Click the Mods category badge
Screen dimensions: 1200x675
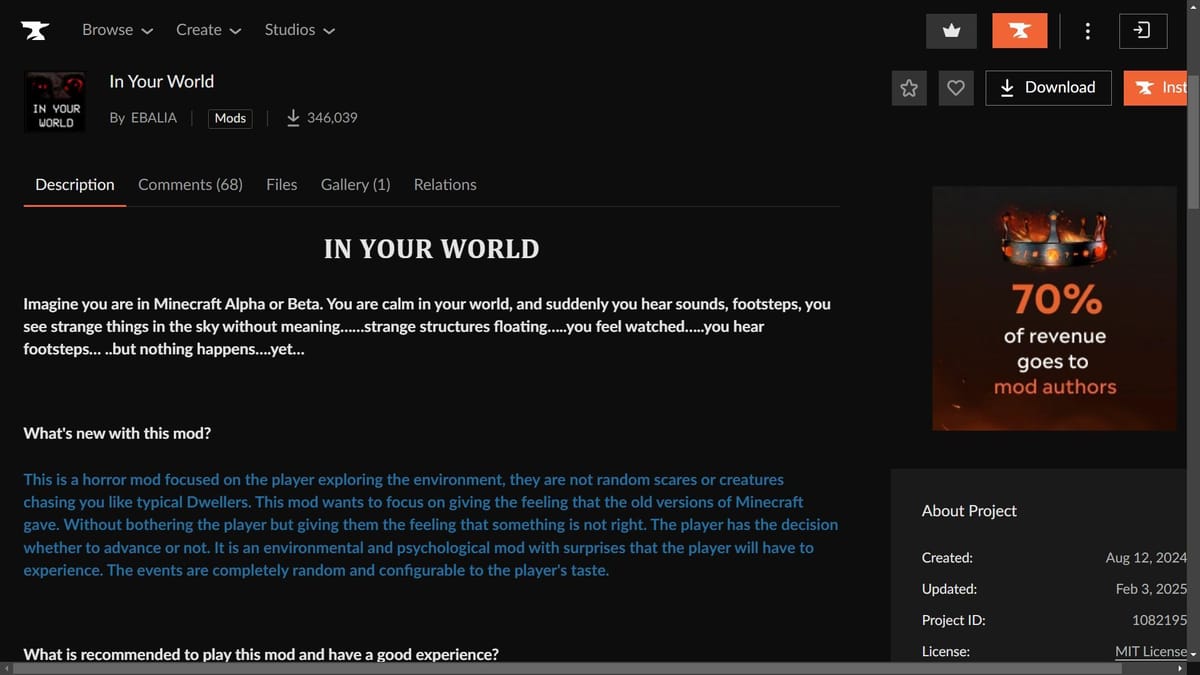coord(230,118)
